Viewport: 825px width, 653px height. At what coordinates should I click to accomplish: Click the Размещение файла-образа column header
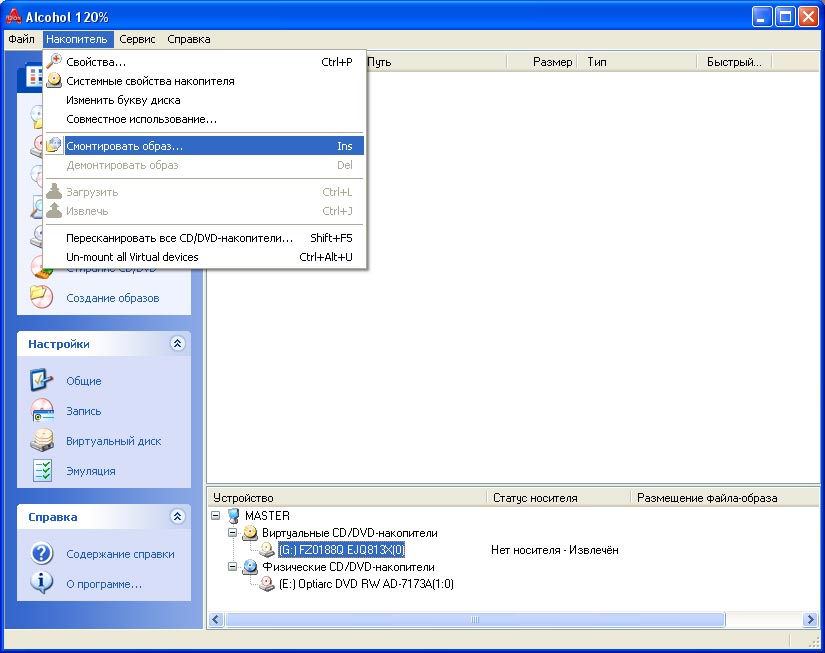[724, 498]
